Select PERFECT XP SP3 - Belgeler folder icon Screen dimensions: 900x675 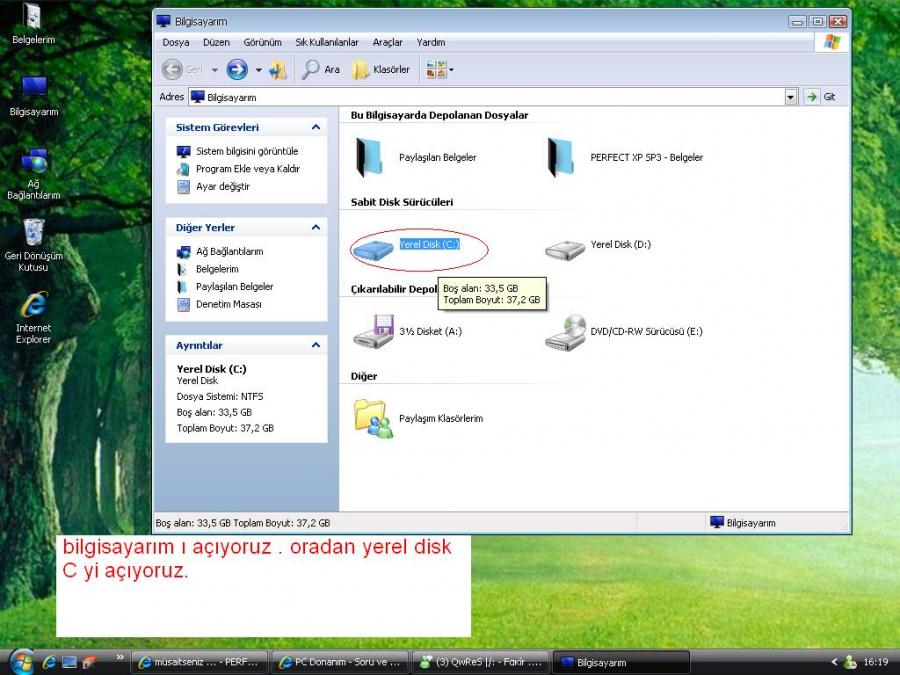point(560,157)
